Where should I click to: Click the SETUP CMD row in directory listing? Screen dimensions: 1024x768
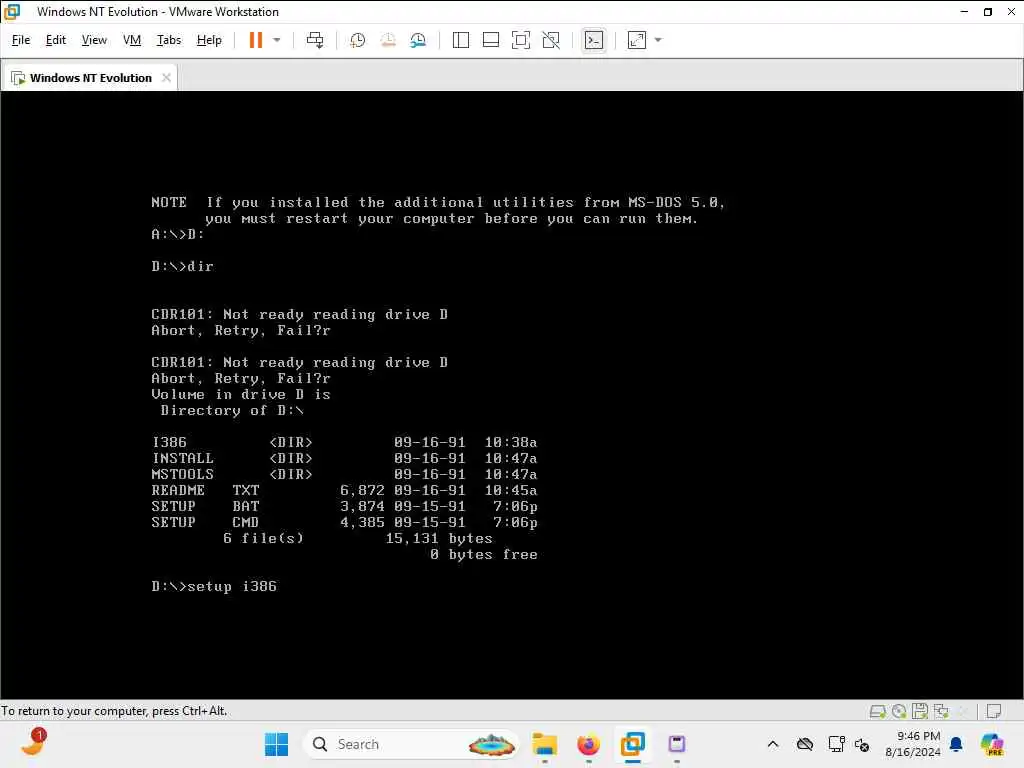[x=344, y=522]
